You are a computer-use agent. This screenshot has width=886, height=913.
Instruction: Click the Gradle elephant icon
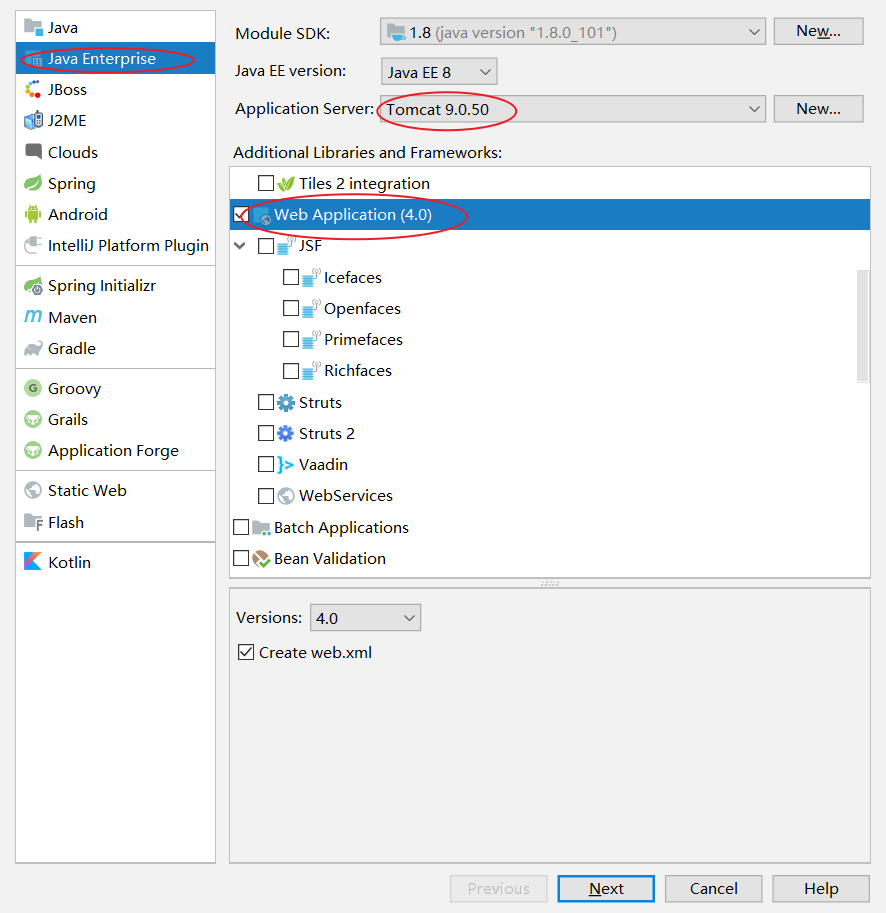pos(33,348)
